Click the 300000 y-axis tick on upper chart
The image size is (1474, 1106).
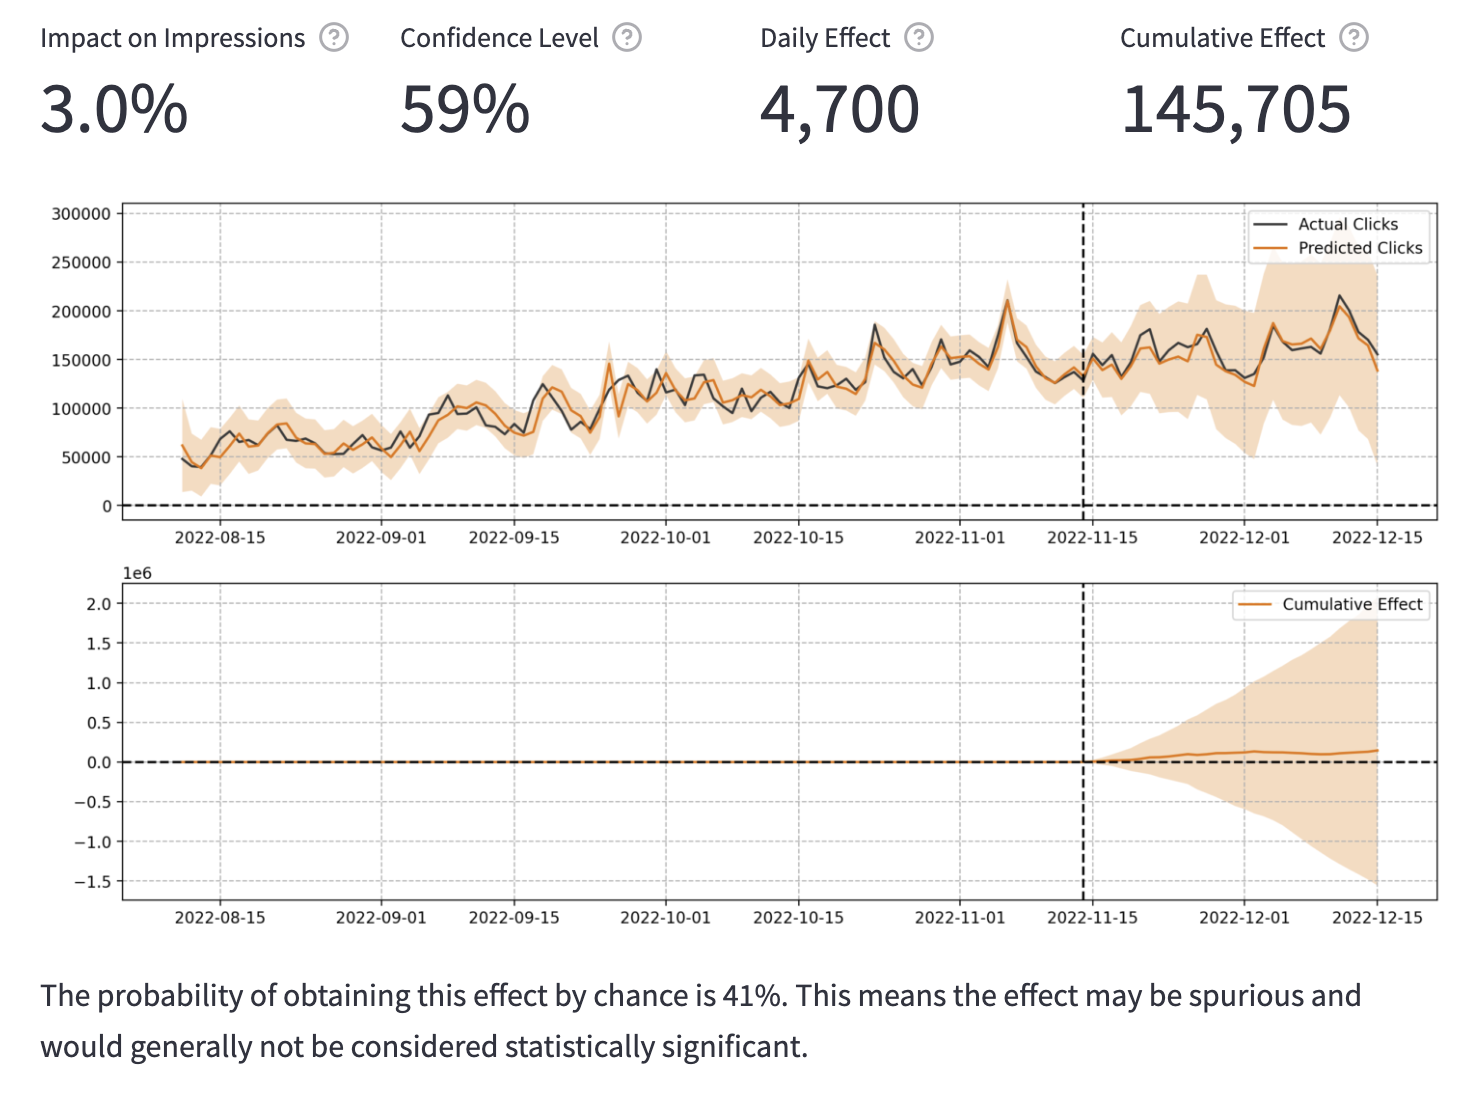pyautogui.click(x=81, y=214)
